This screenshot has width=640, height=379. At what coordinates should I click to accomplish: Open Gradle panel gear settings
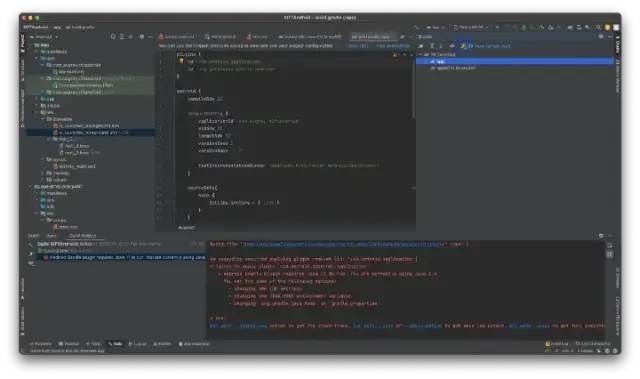point(601,36)
